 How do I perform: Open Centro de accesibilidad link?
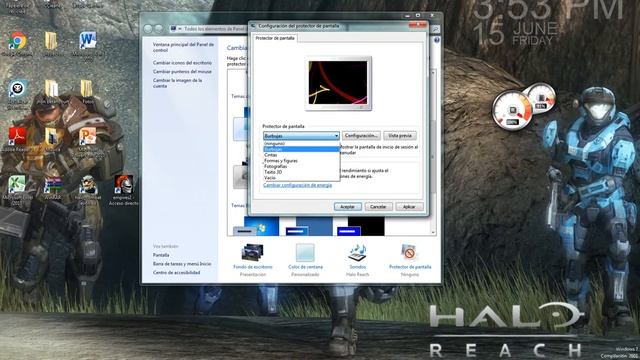click(176, 272)
